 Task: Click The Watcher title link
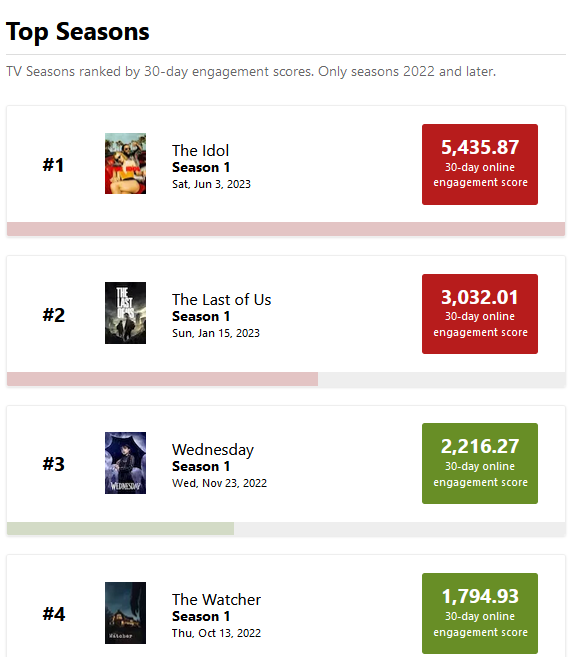point(216,600)
